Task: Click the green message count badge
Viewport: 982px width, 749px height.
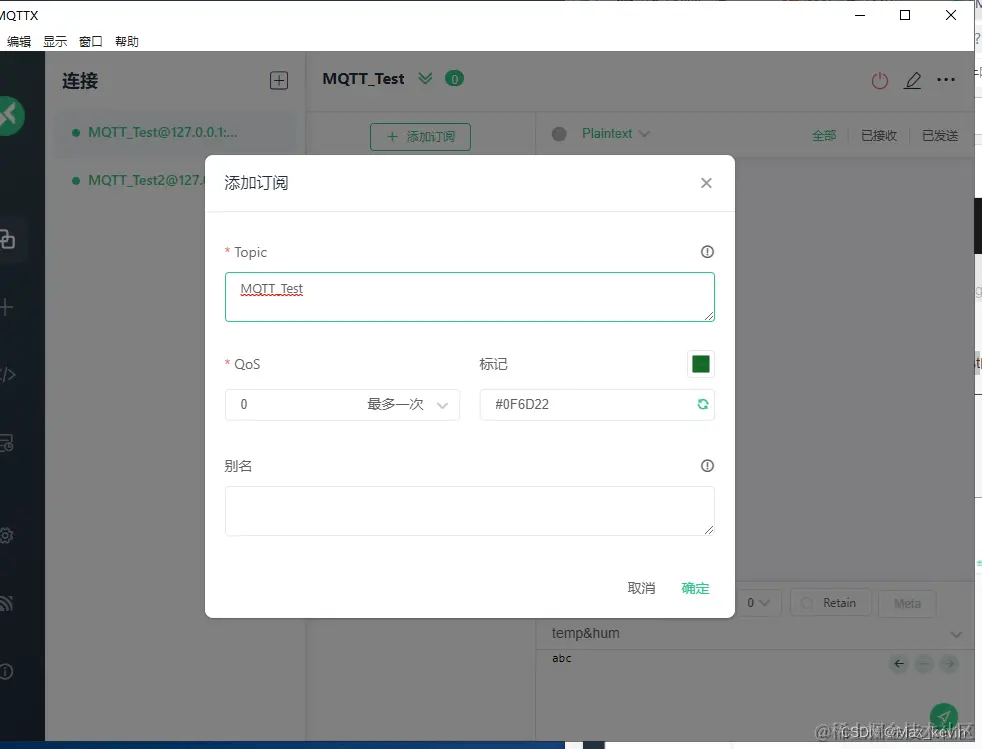Action: (454, 79)
